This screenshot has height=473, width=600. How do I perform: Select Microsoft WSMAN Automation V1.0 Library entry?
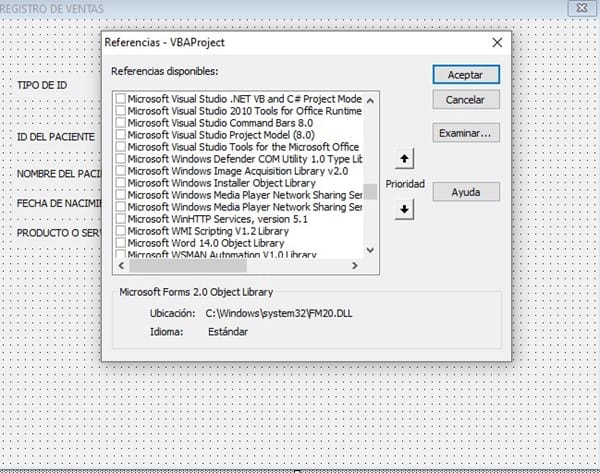tap(222, 254)
